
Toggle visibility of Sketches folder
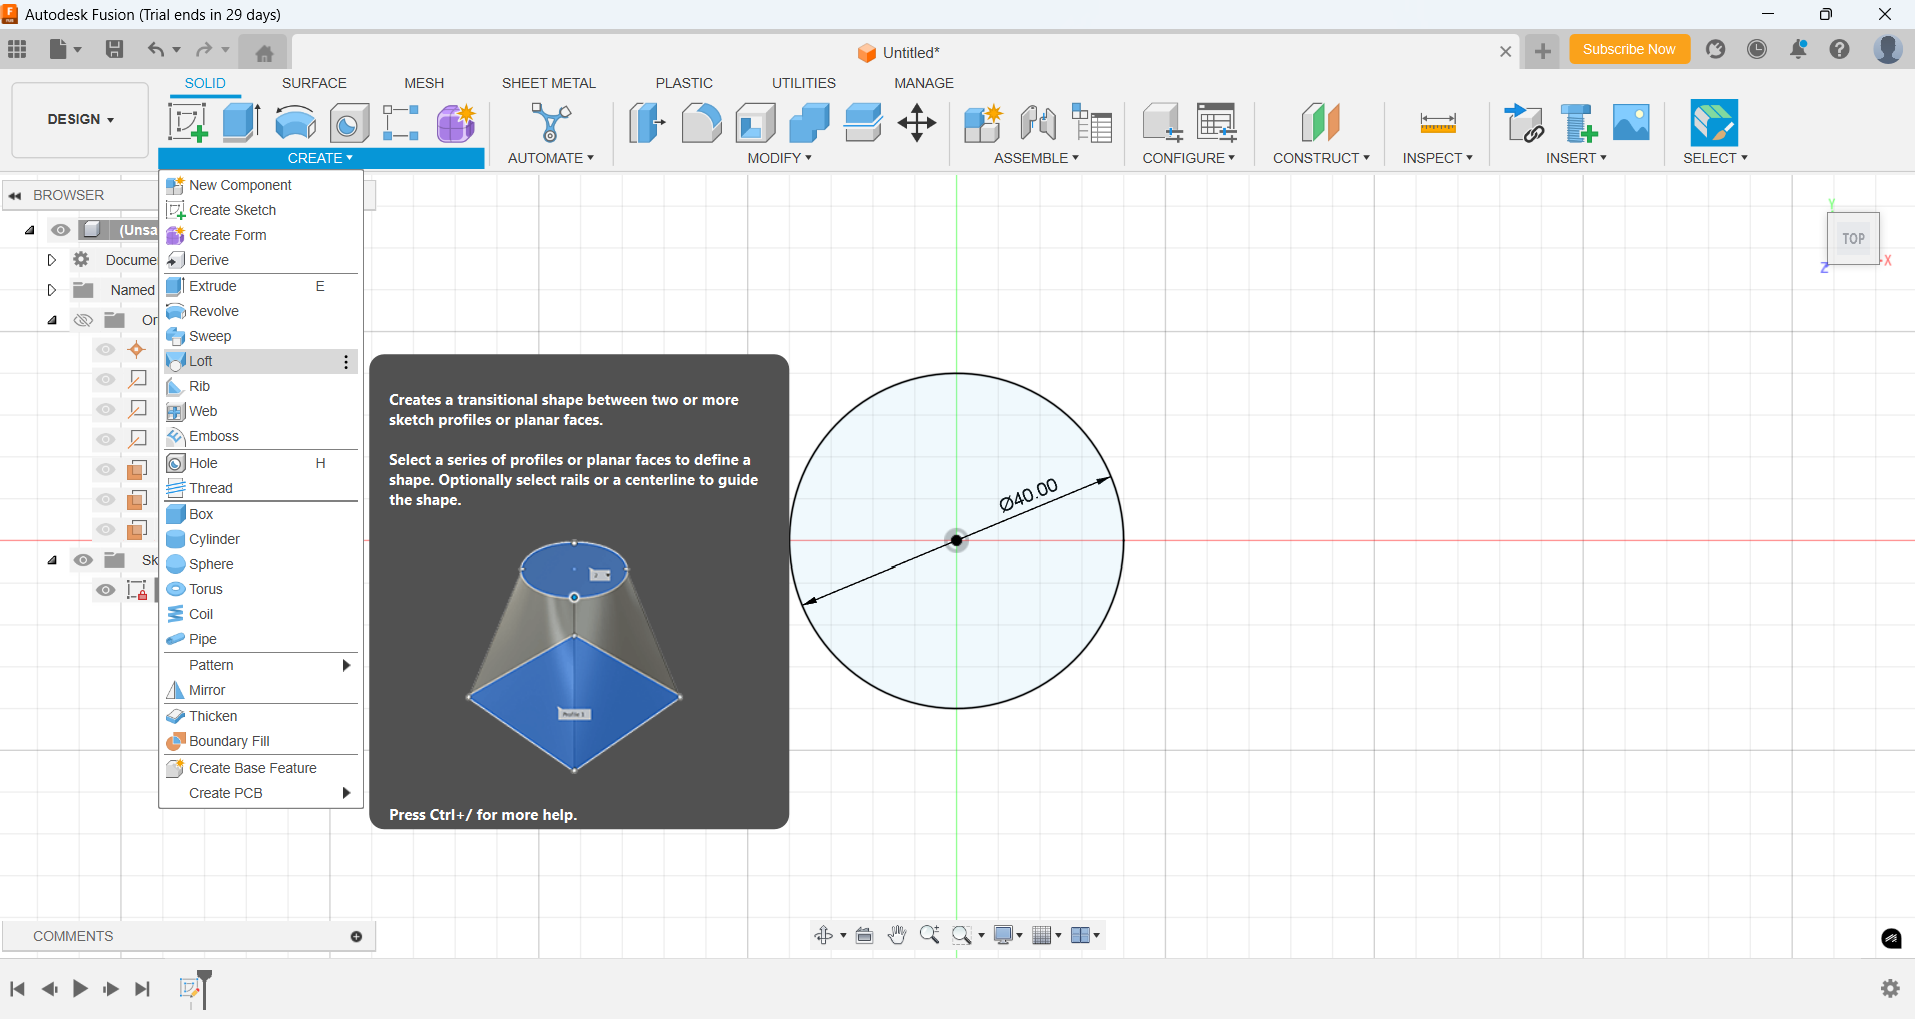point(83,560)
